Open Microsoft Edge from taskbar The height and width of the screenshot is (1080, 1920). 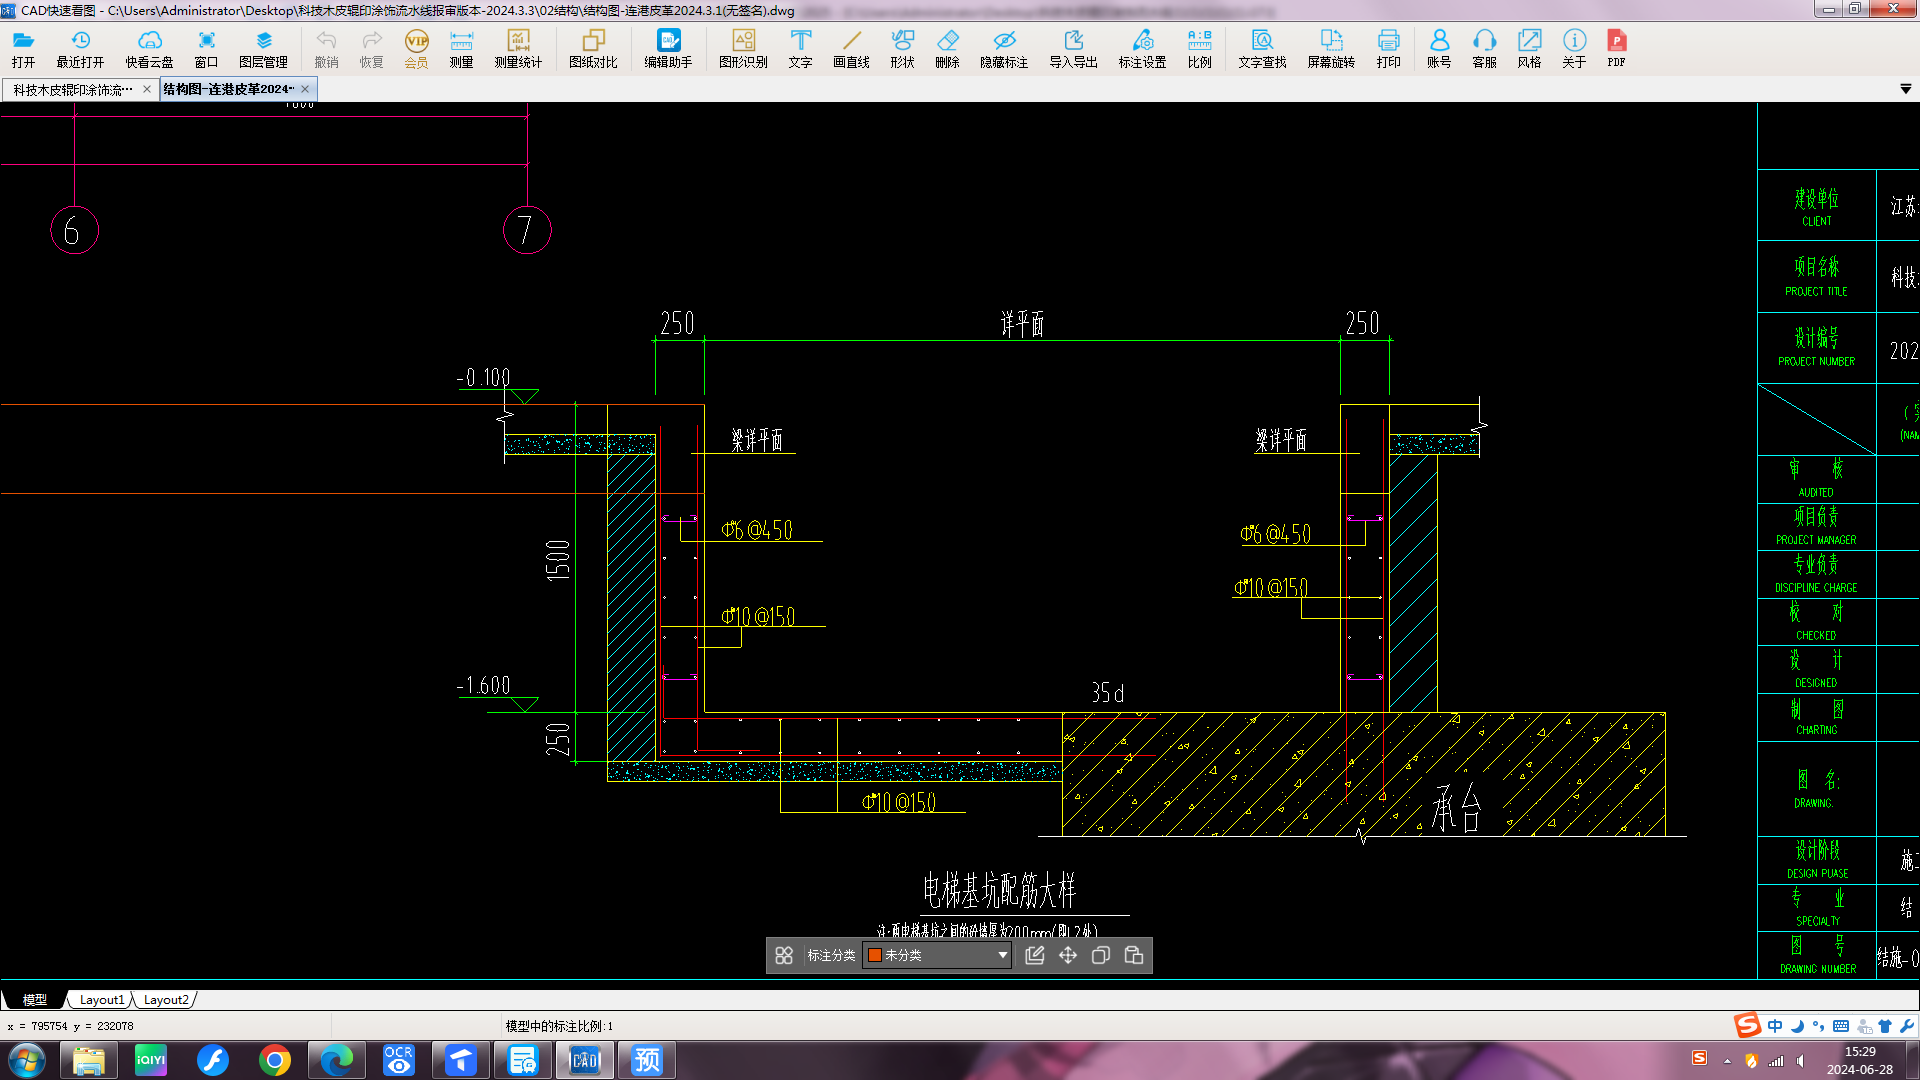tap(337, 1060)
